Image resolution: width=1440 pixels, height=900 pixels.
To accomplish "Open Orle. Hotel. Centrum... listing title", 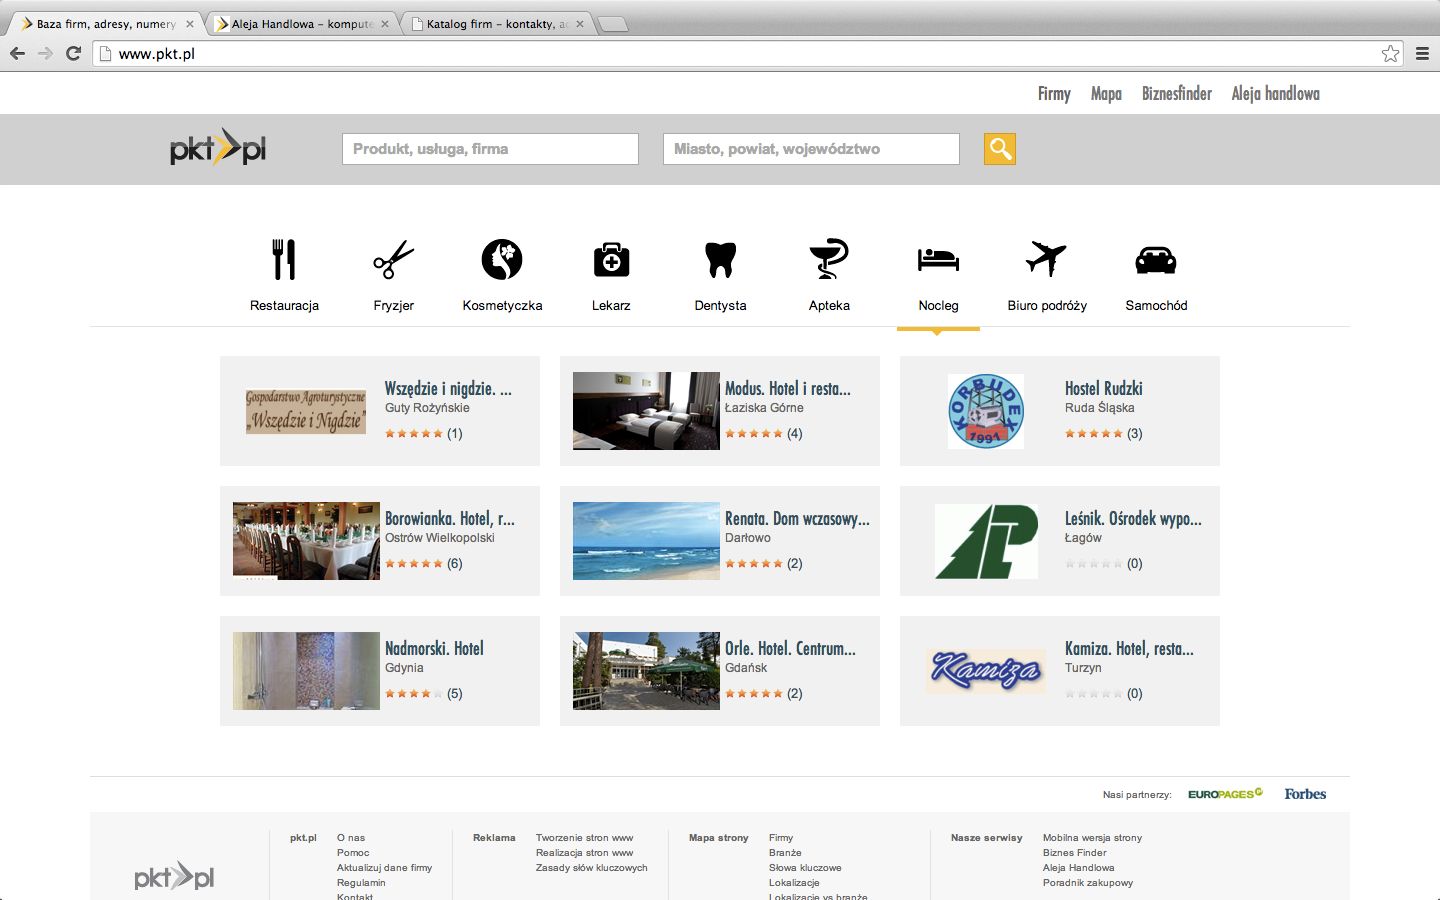I will click(790, 648).
